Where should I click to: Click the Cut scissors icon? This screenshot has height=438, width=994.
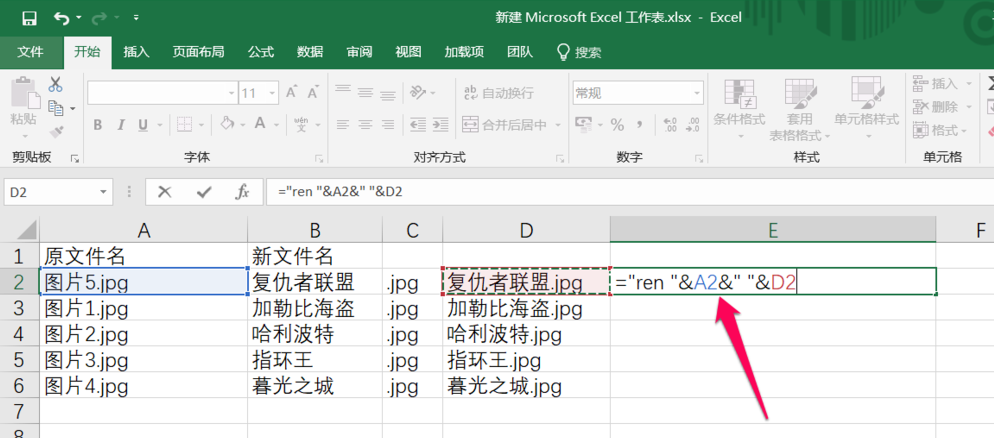click(x=55, y=85)
